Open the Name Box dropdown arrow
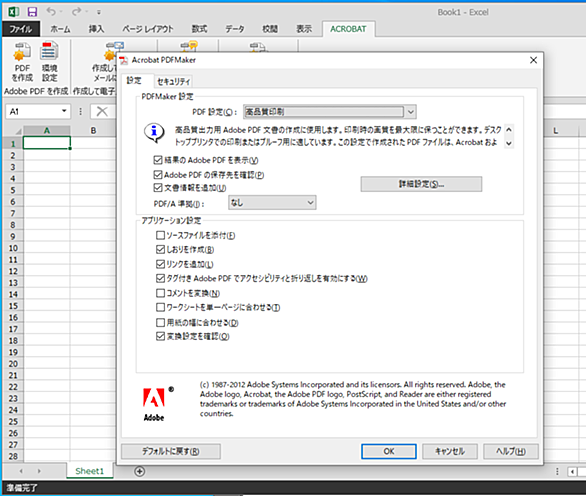Image resolution: width=586 pixels, height=496 pixels. pyautogui.click(x=64, y=111)
